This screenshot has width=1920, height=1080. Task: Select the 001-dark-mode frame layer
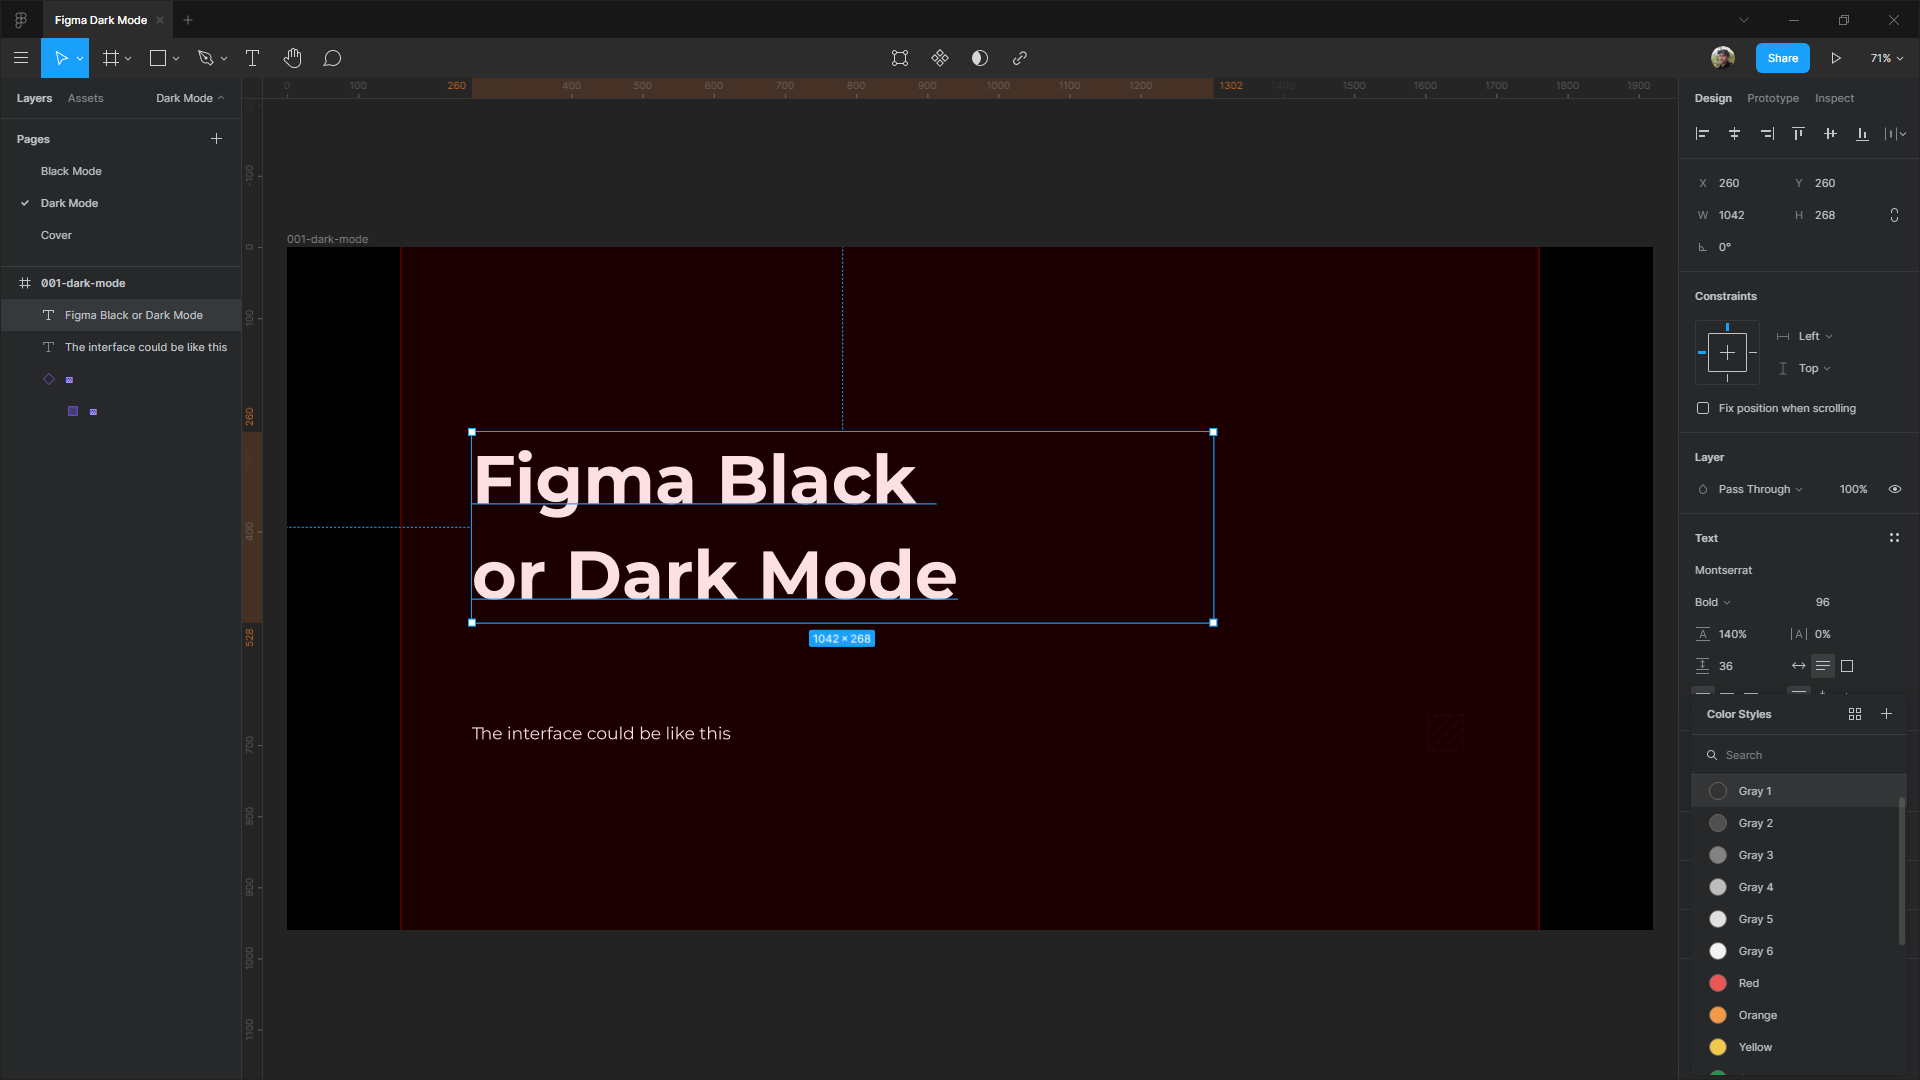click(120, 283)
